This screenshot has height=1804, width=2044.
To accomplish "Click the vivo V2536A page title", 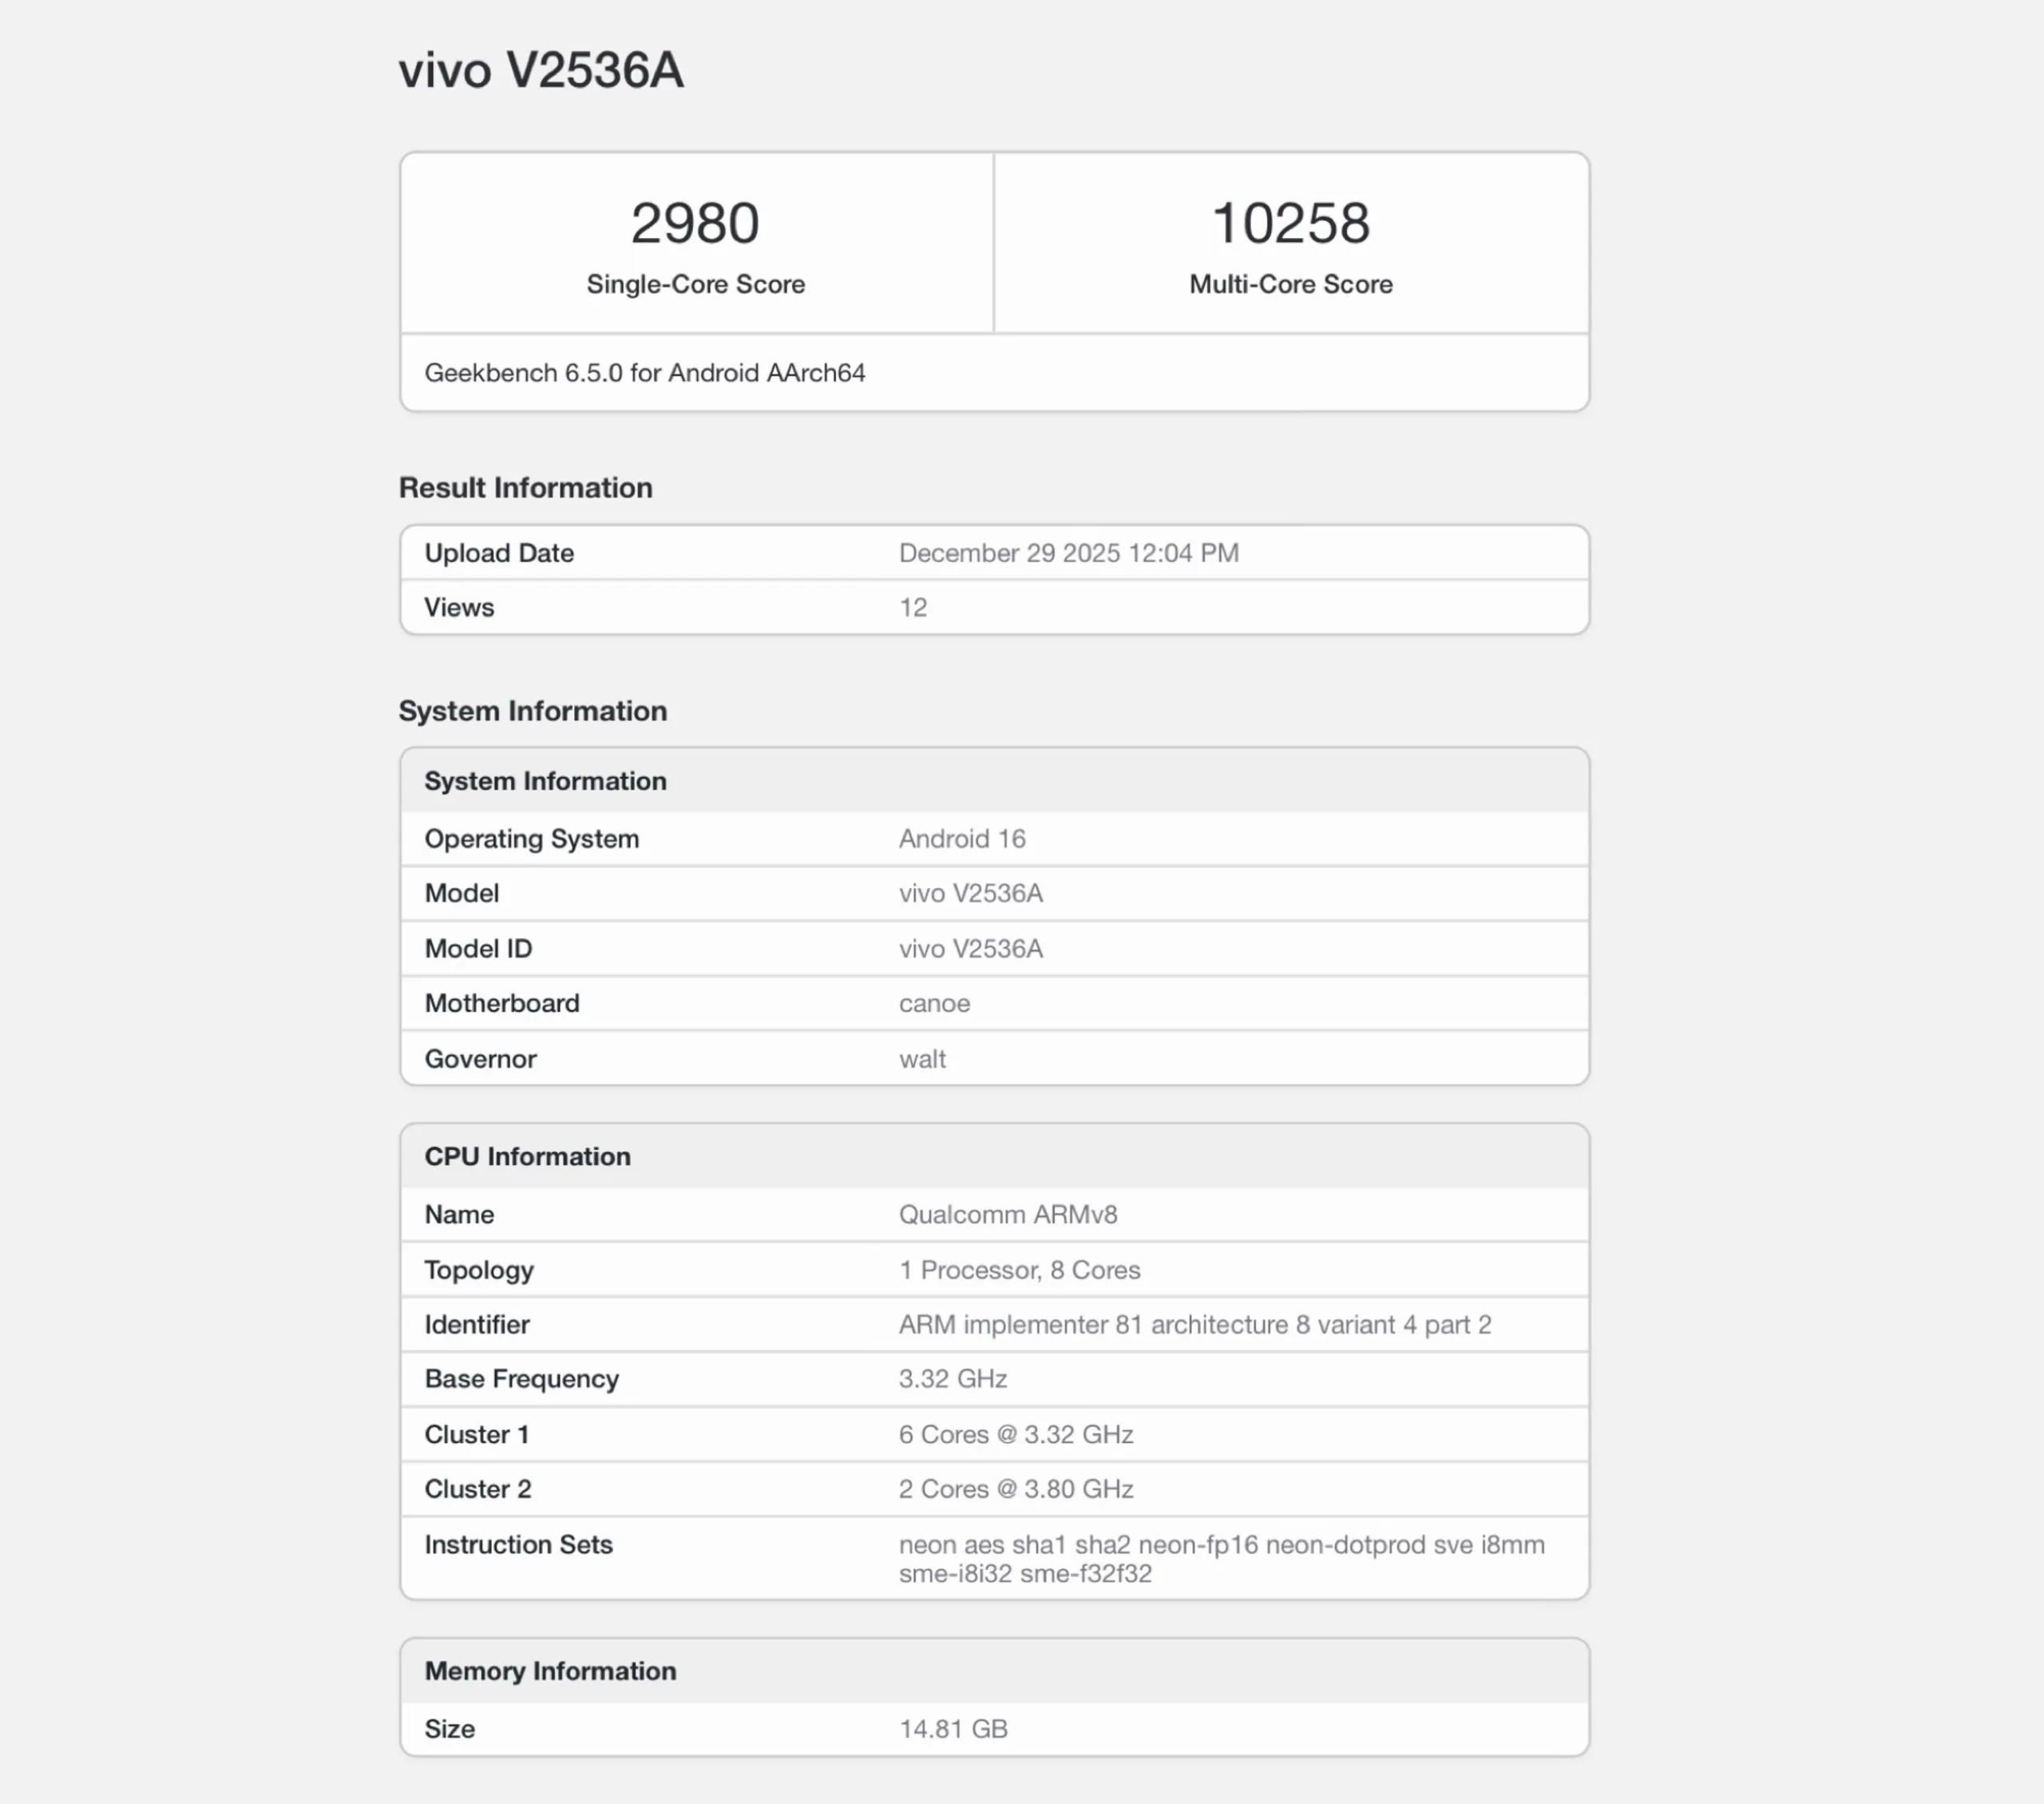I will [x=541, y=71].
